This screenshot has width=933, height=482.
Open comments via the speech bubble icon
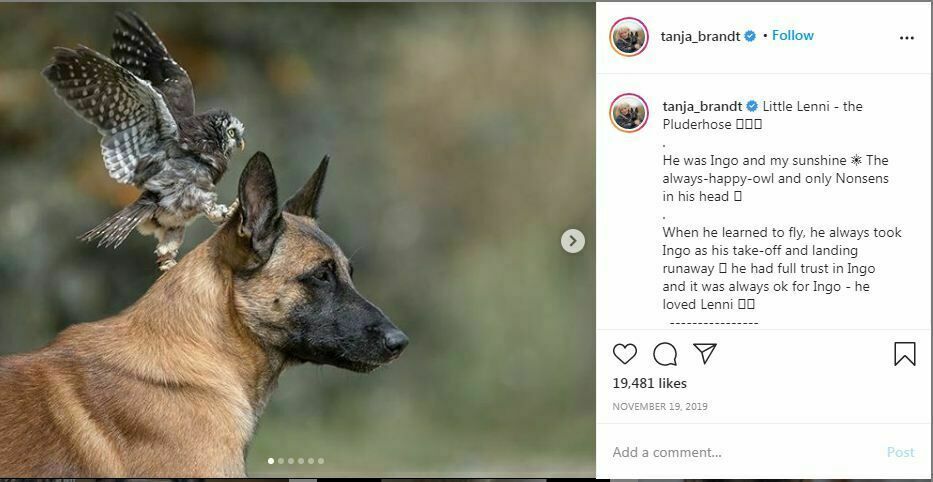[x=665, y=354]
